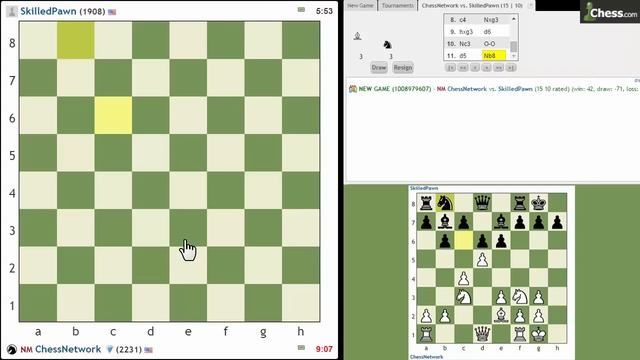Viewport: 640px width, 360px height.
Task: Select the white rook on f1 of the small board
Action: 520,334
